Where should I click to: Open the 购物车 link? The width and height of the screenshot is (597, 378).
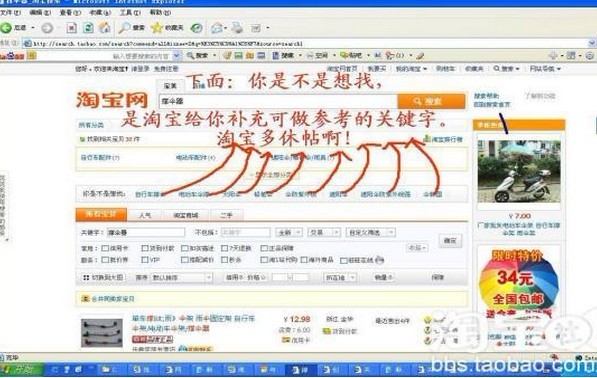click(x=445, y=69)
